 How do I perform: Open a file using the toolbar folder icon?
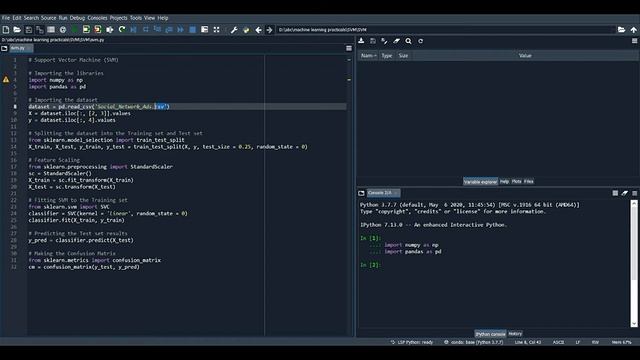[x=17, y=29]
